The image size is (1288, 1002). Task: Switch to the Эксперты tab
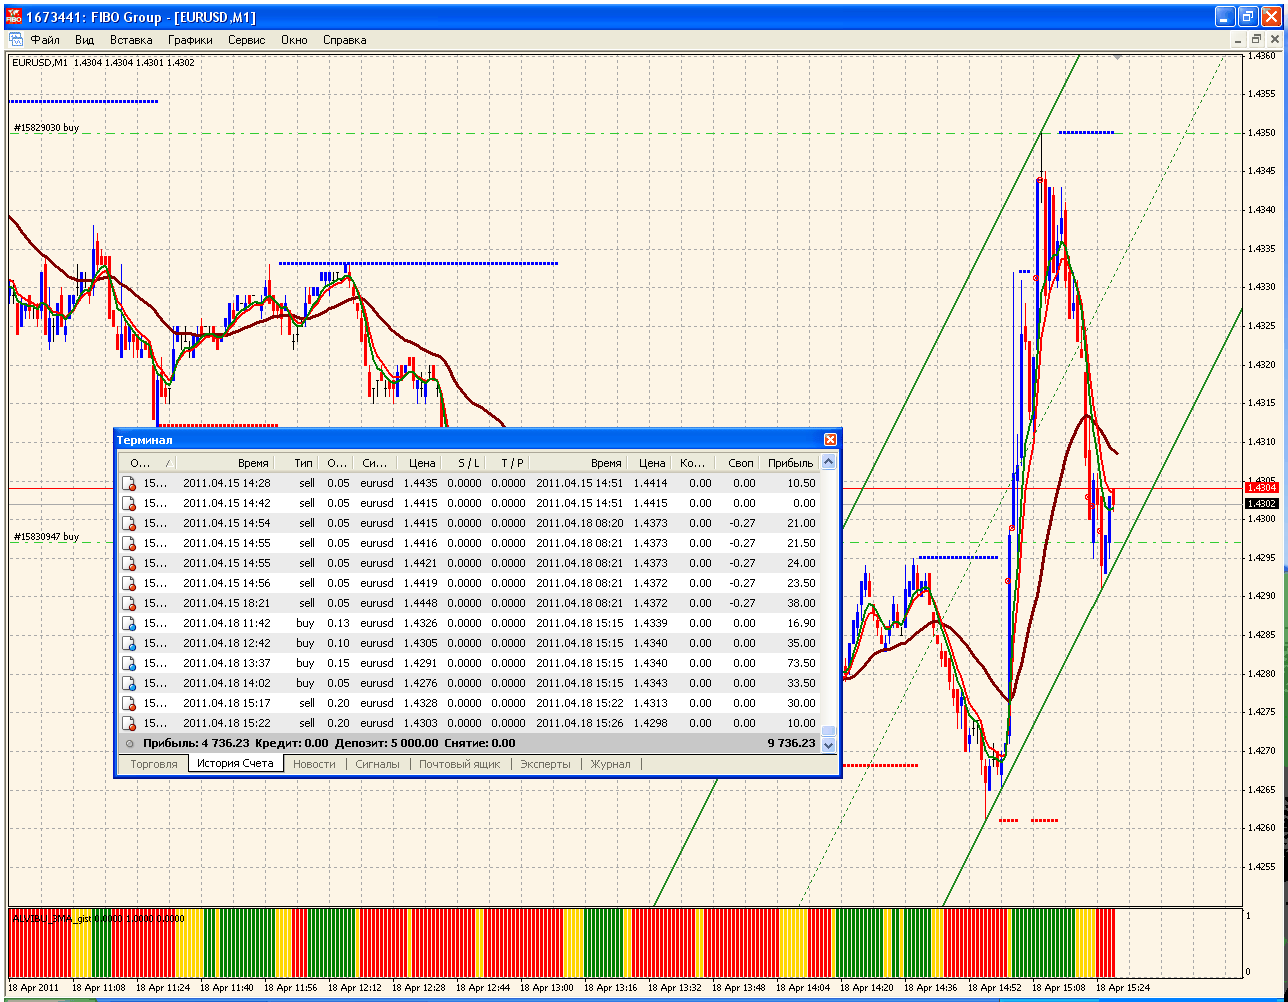click(x=545, y=764)
